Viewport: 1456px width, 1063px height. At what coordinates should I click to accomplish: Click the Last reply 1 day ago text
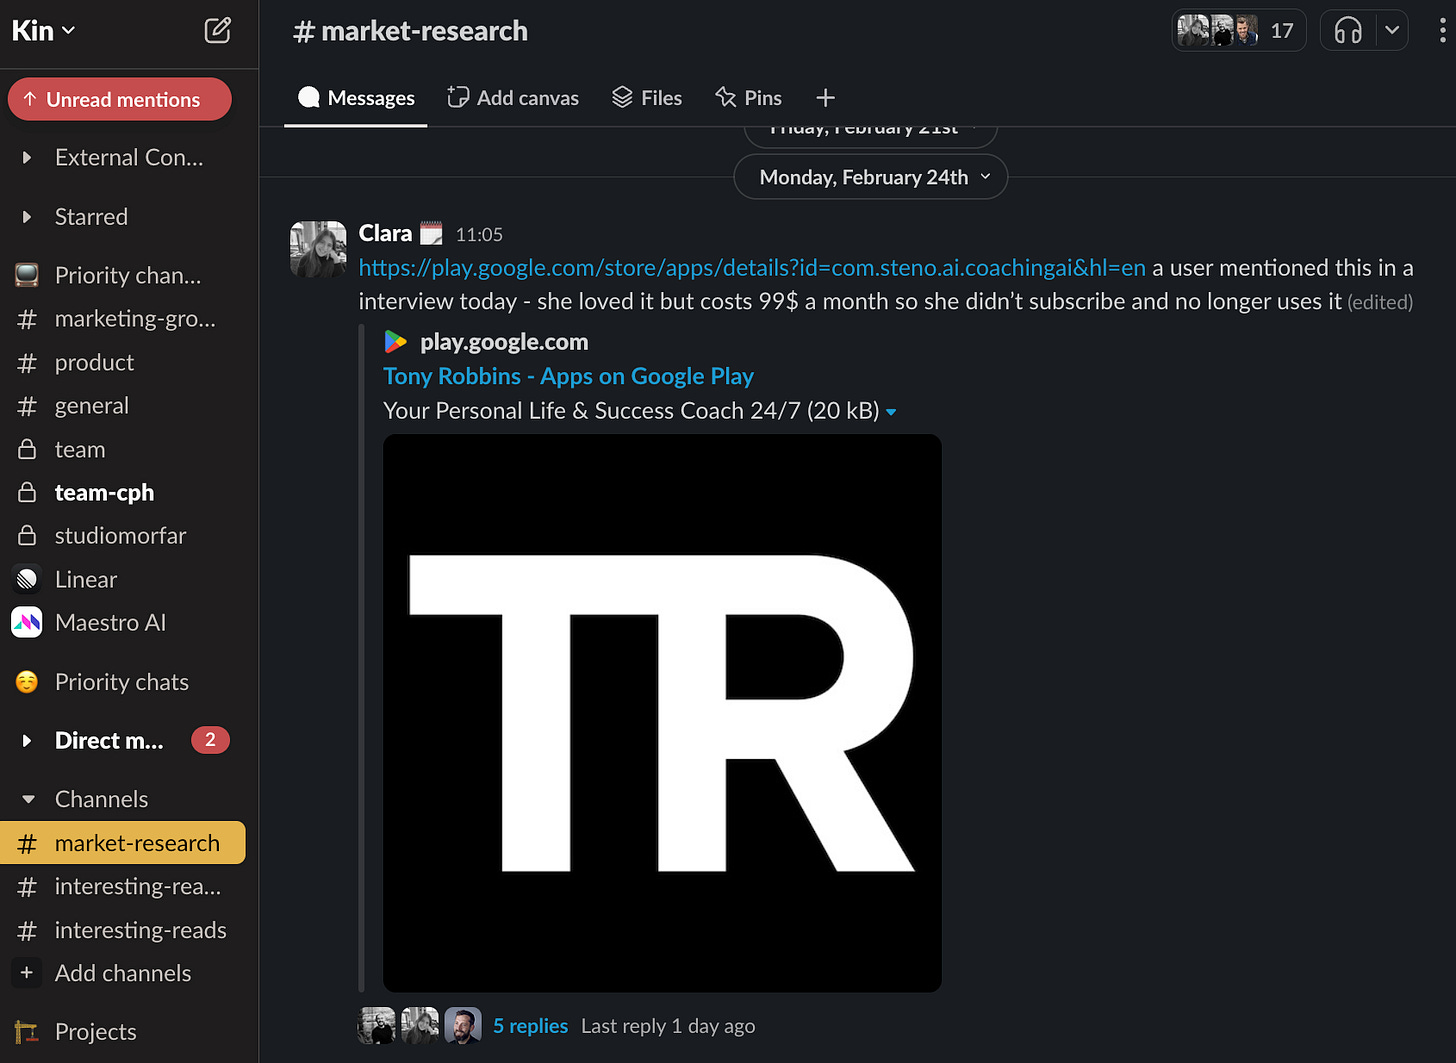point(668,1026)
